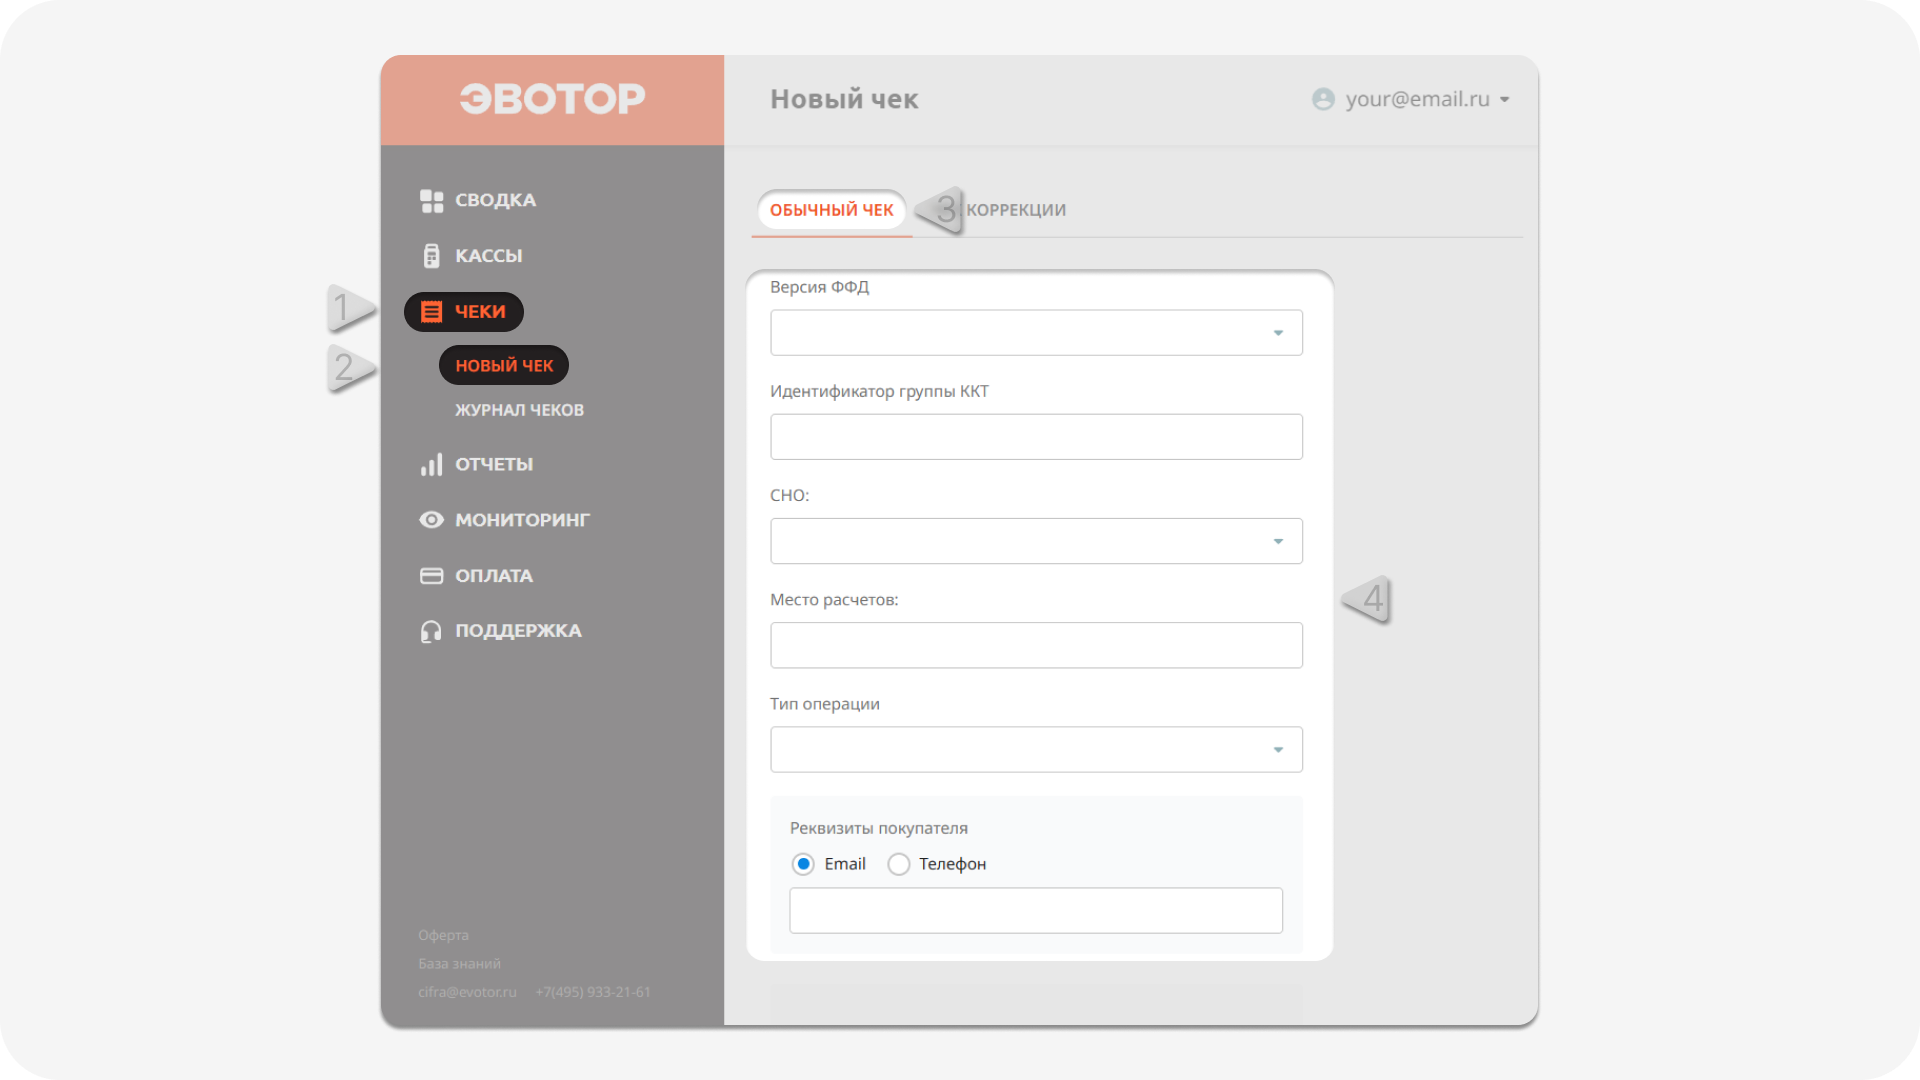1920x1080 pixels.
Task: Click the Поддержка headset icon
Action: point(431,631)
